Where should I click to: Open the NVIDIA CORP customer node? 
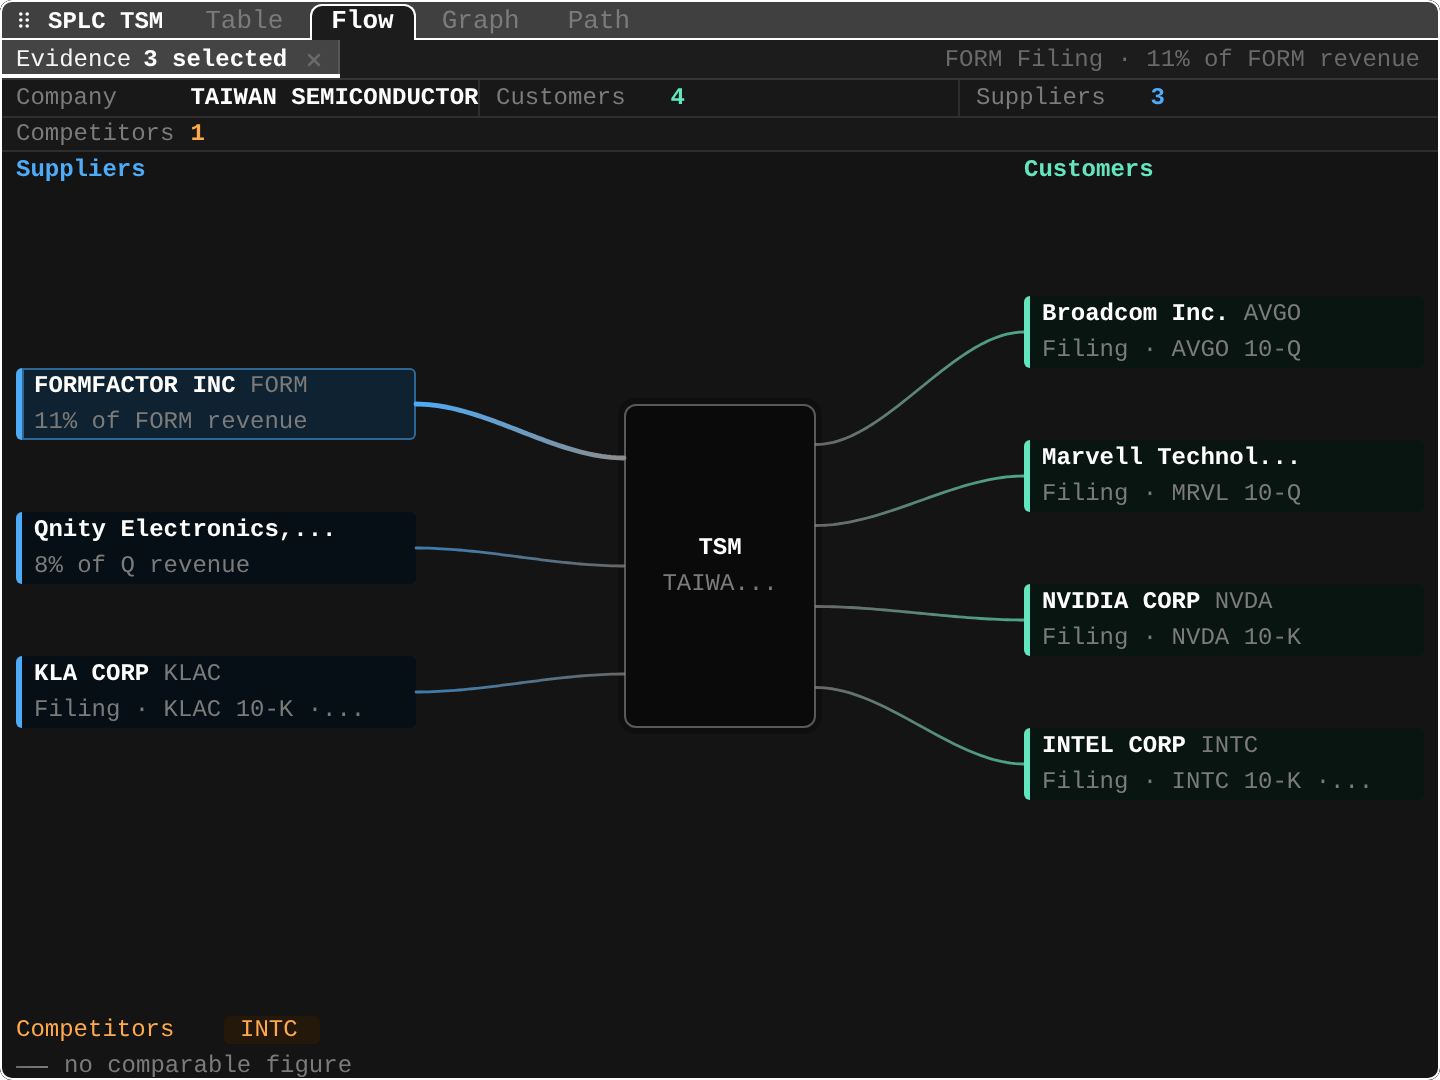point(1224,620)
